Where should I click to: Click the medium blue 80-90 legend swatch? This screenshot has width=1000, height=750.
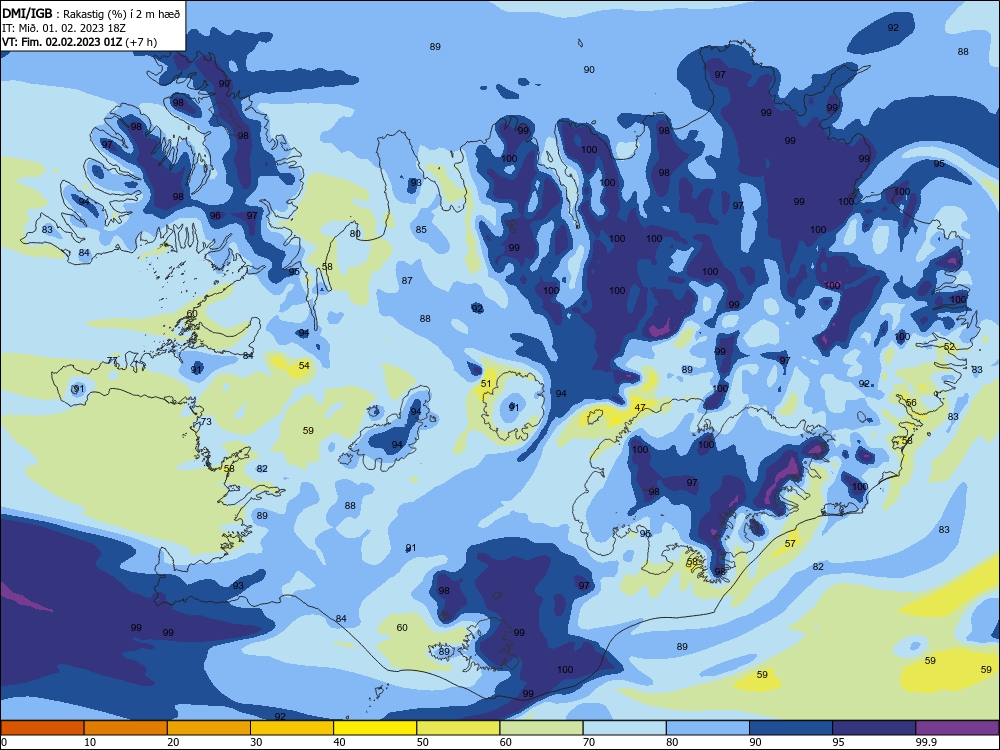(708, 728)
